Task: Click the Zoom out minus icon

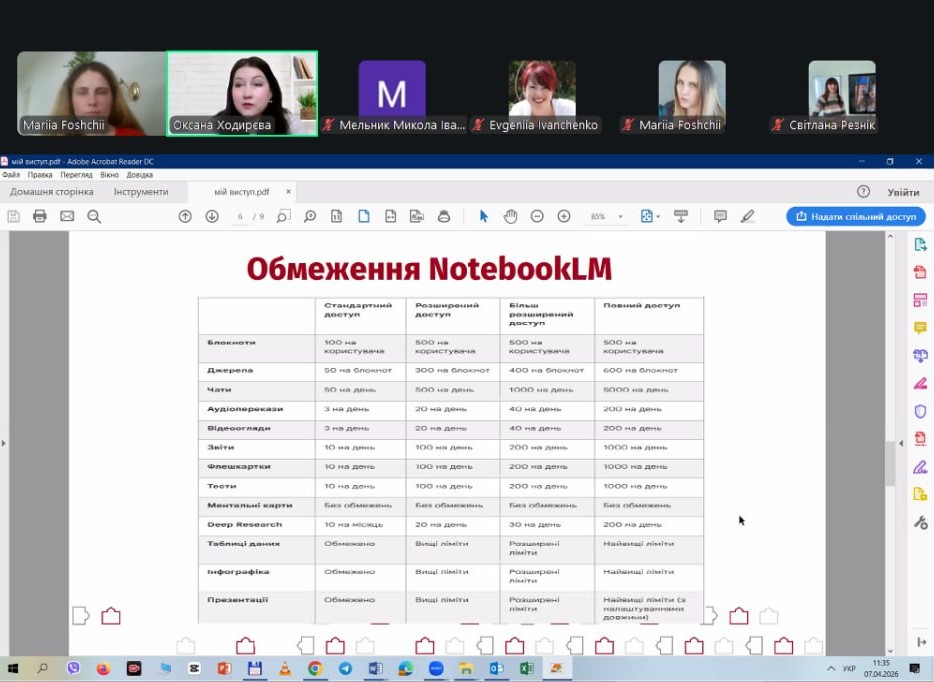Action: pyautogui.click(x=537, y=216)
